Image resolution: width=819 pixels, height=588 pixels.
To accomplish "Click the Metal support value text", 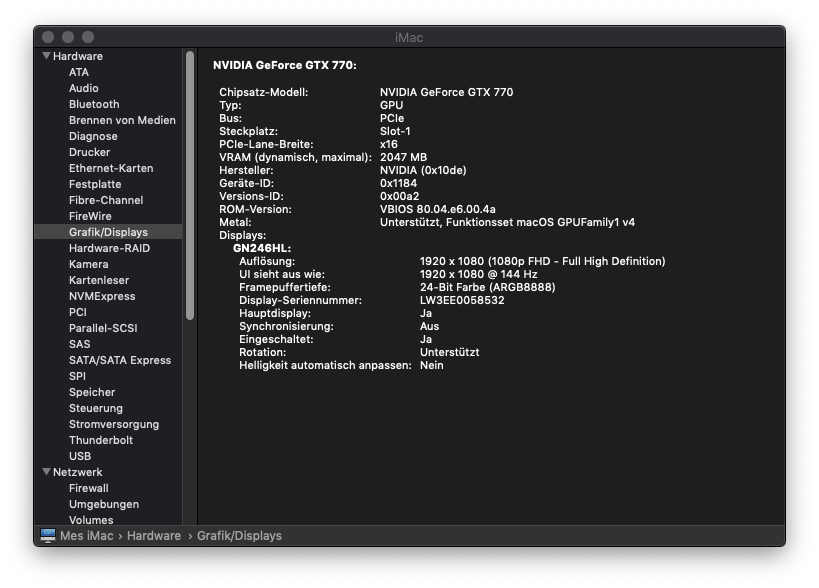I will pos(507,222).
